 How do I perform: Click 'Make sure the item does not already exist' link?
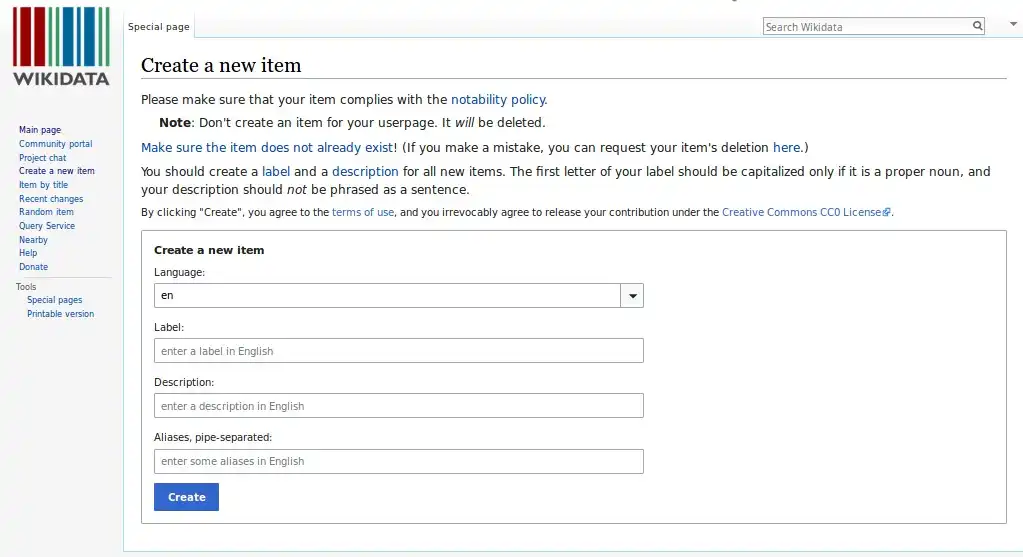coord(267,147)
